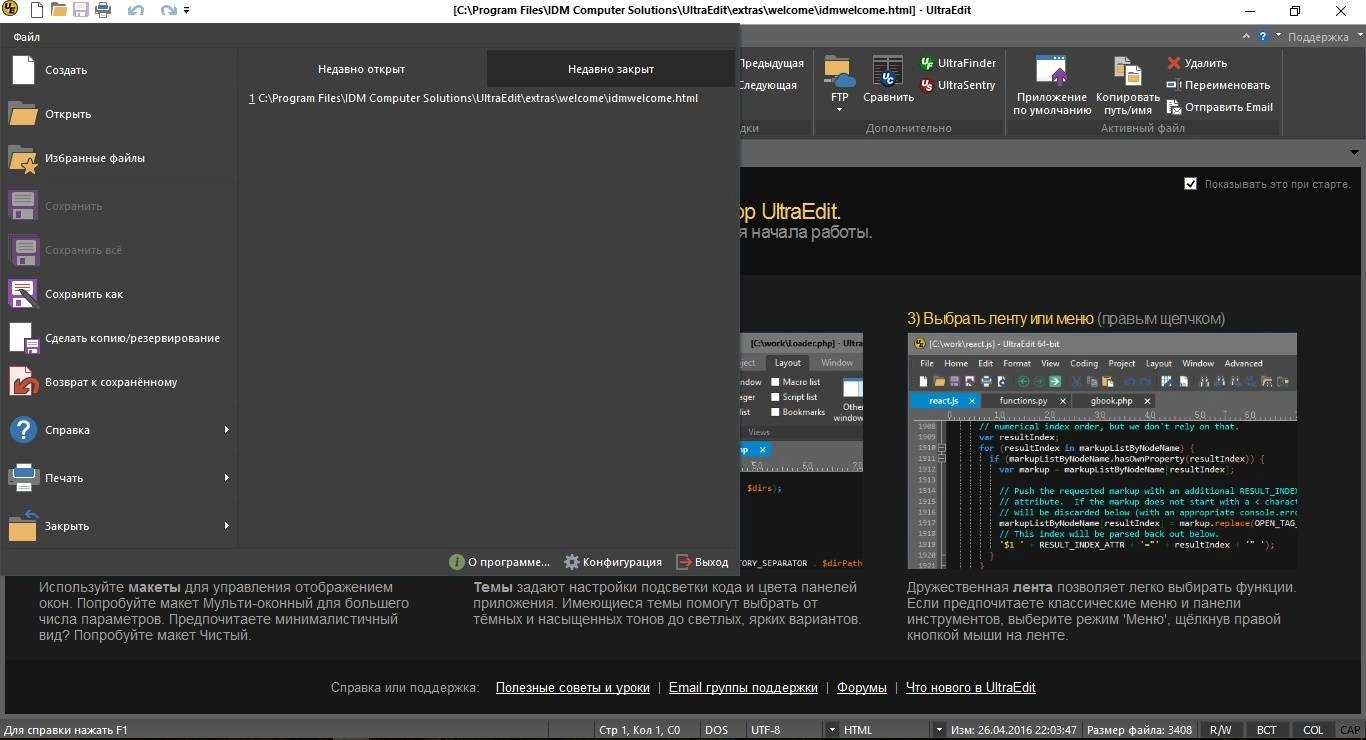Screen dimensions: 1366x740
Task: Open quick access toolbar customize arrow
Action: click(x=187, y=11)
